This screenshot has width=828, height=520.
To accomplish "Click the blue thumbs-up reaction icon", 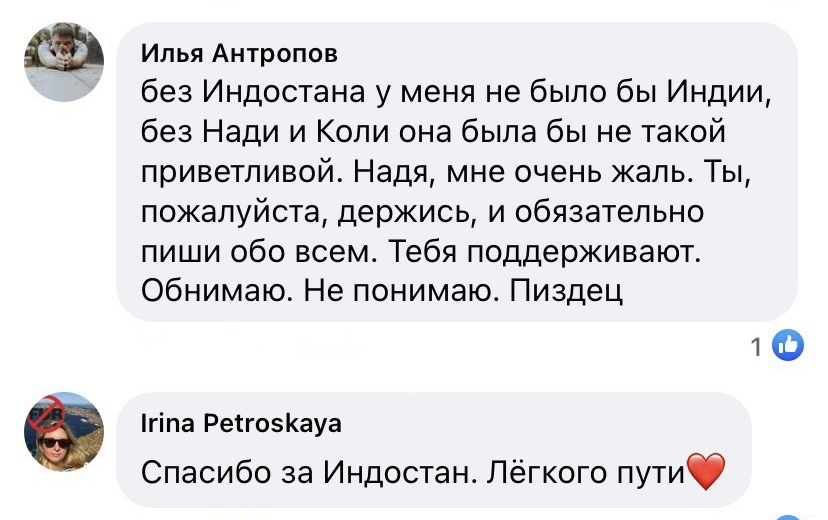I will tap(788, 346).
